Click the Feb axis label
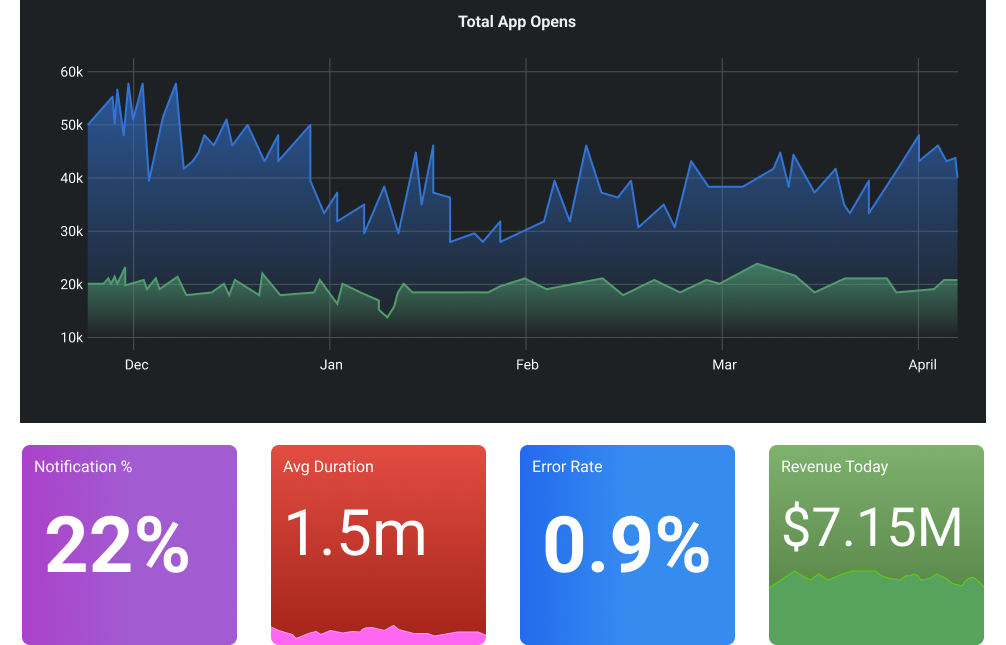Screen dimensions: 1006x645 (527, 365)
